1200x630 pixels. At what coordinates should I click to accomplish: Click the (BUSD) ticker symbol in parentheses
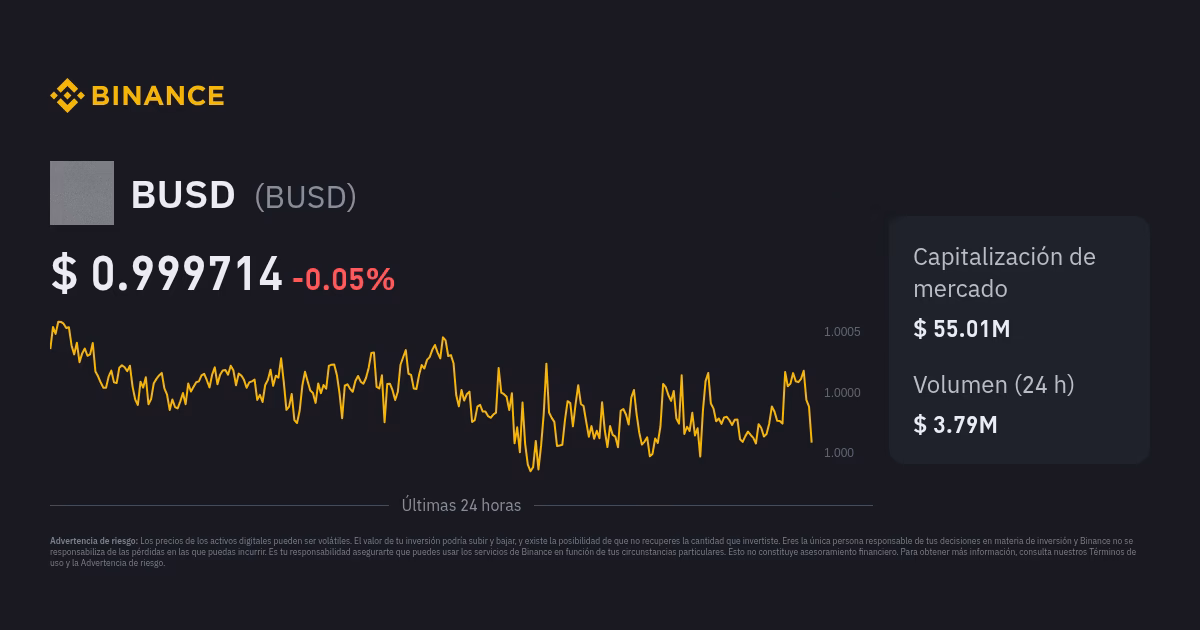pyautogui.click(x=305, y=197)
